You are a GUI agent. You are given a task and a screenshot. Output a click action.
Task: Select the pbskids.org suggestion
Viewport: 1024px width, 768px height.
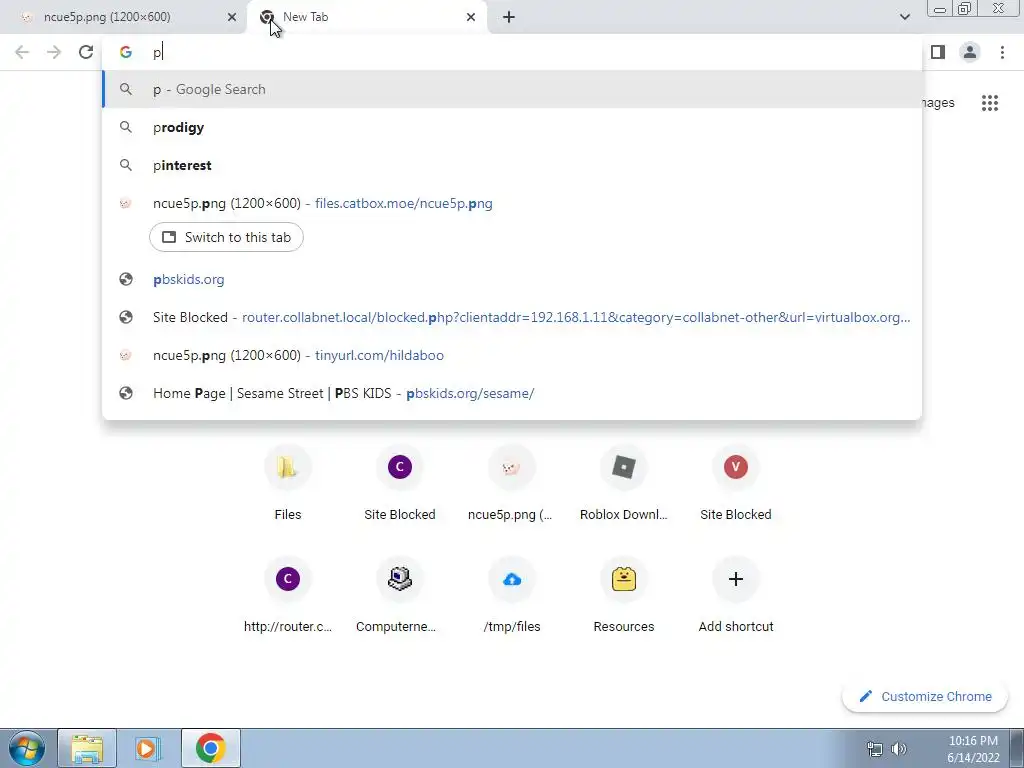point(512,280)
